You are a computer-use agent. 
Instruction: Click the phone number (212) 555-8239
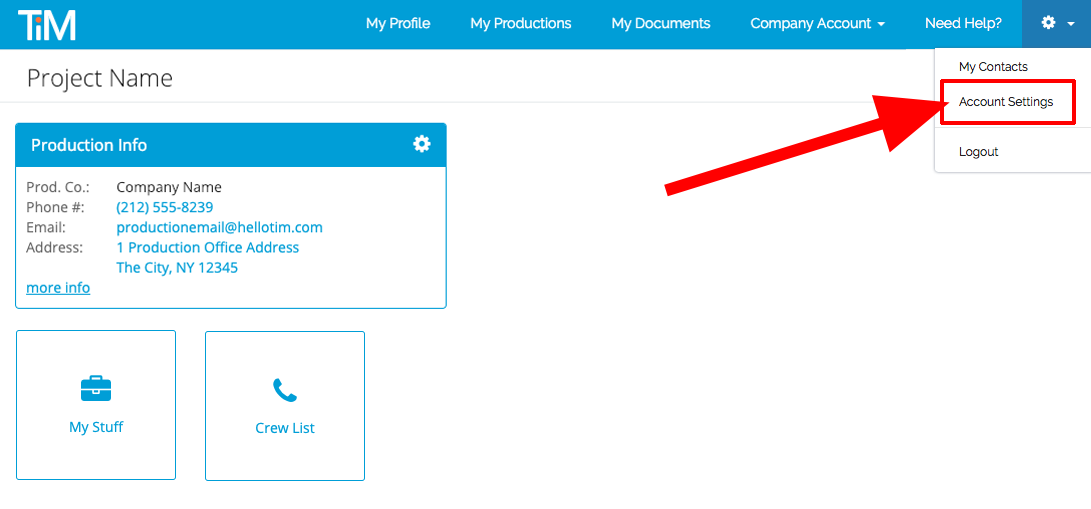(165, 207)
